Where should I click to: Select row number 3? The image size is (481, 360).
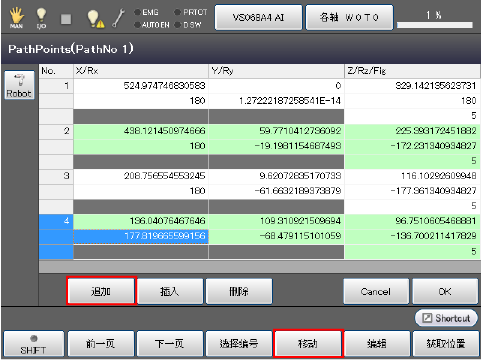[56, 176]
